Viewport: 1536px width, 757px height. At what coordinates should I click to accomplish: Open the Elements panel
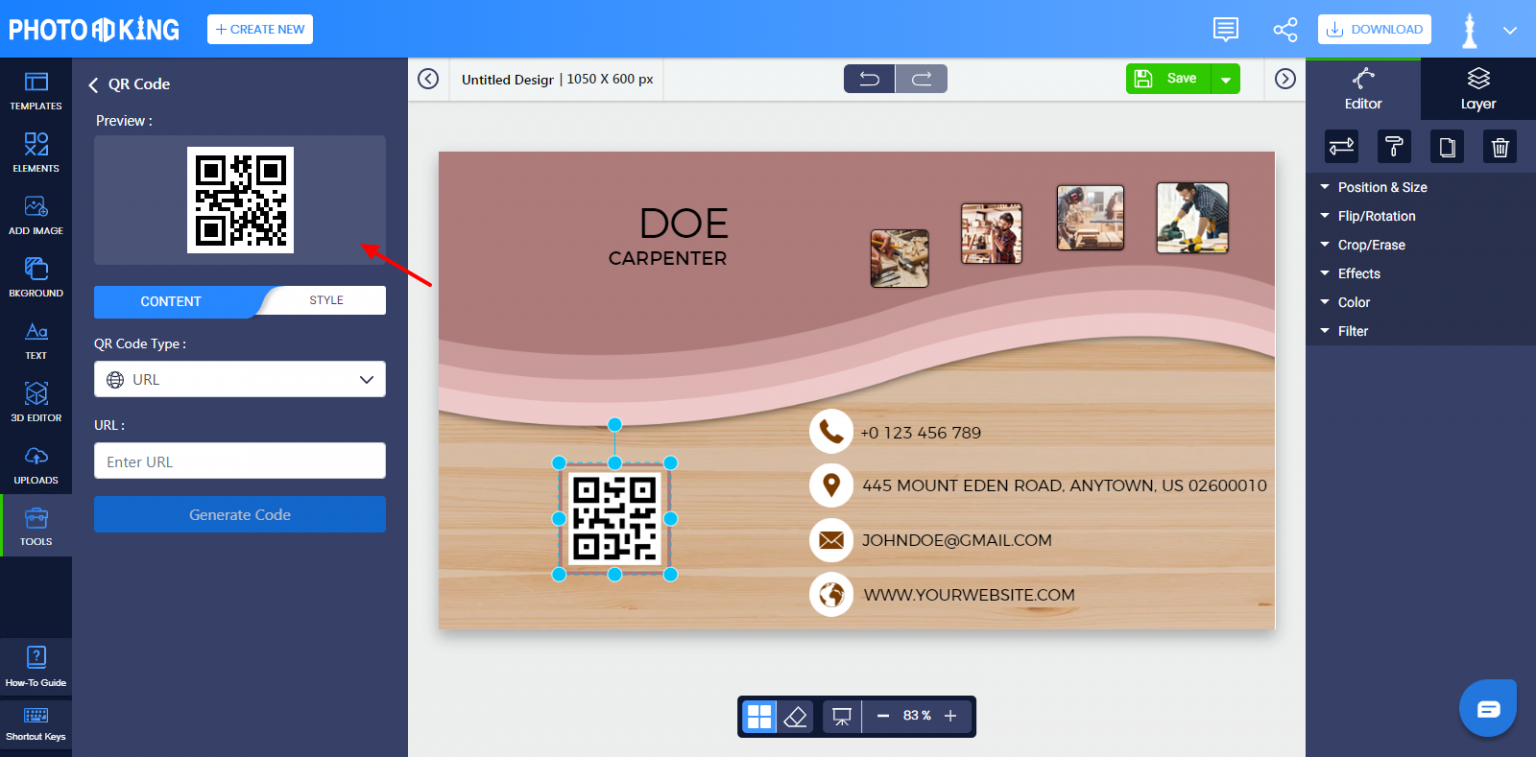[x=36, y=153]
